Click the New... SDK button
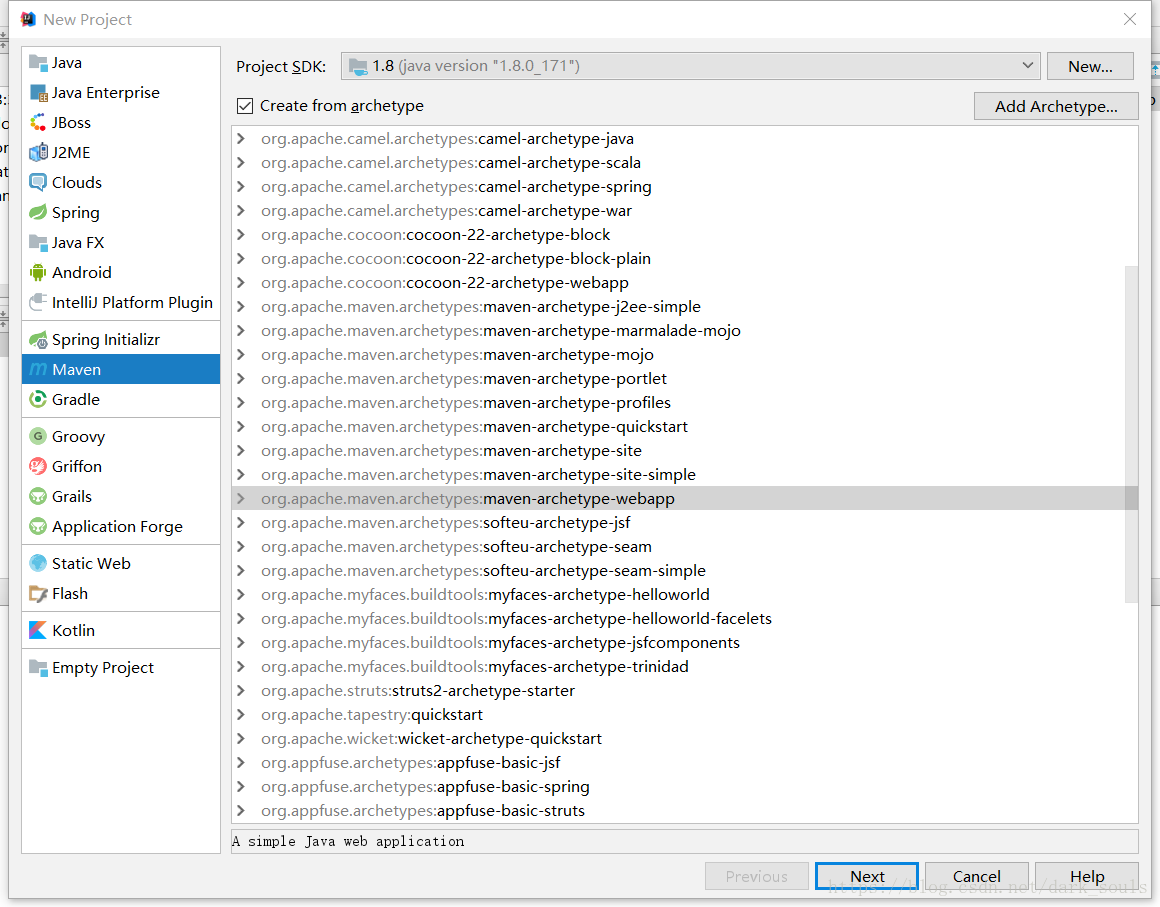 coord(1090,66)
